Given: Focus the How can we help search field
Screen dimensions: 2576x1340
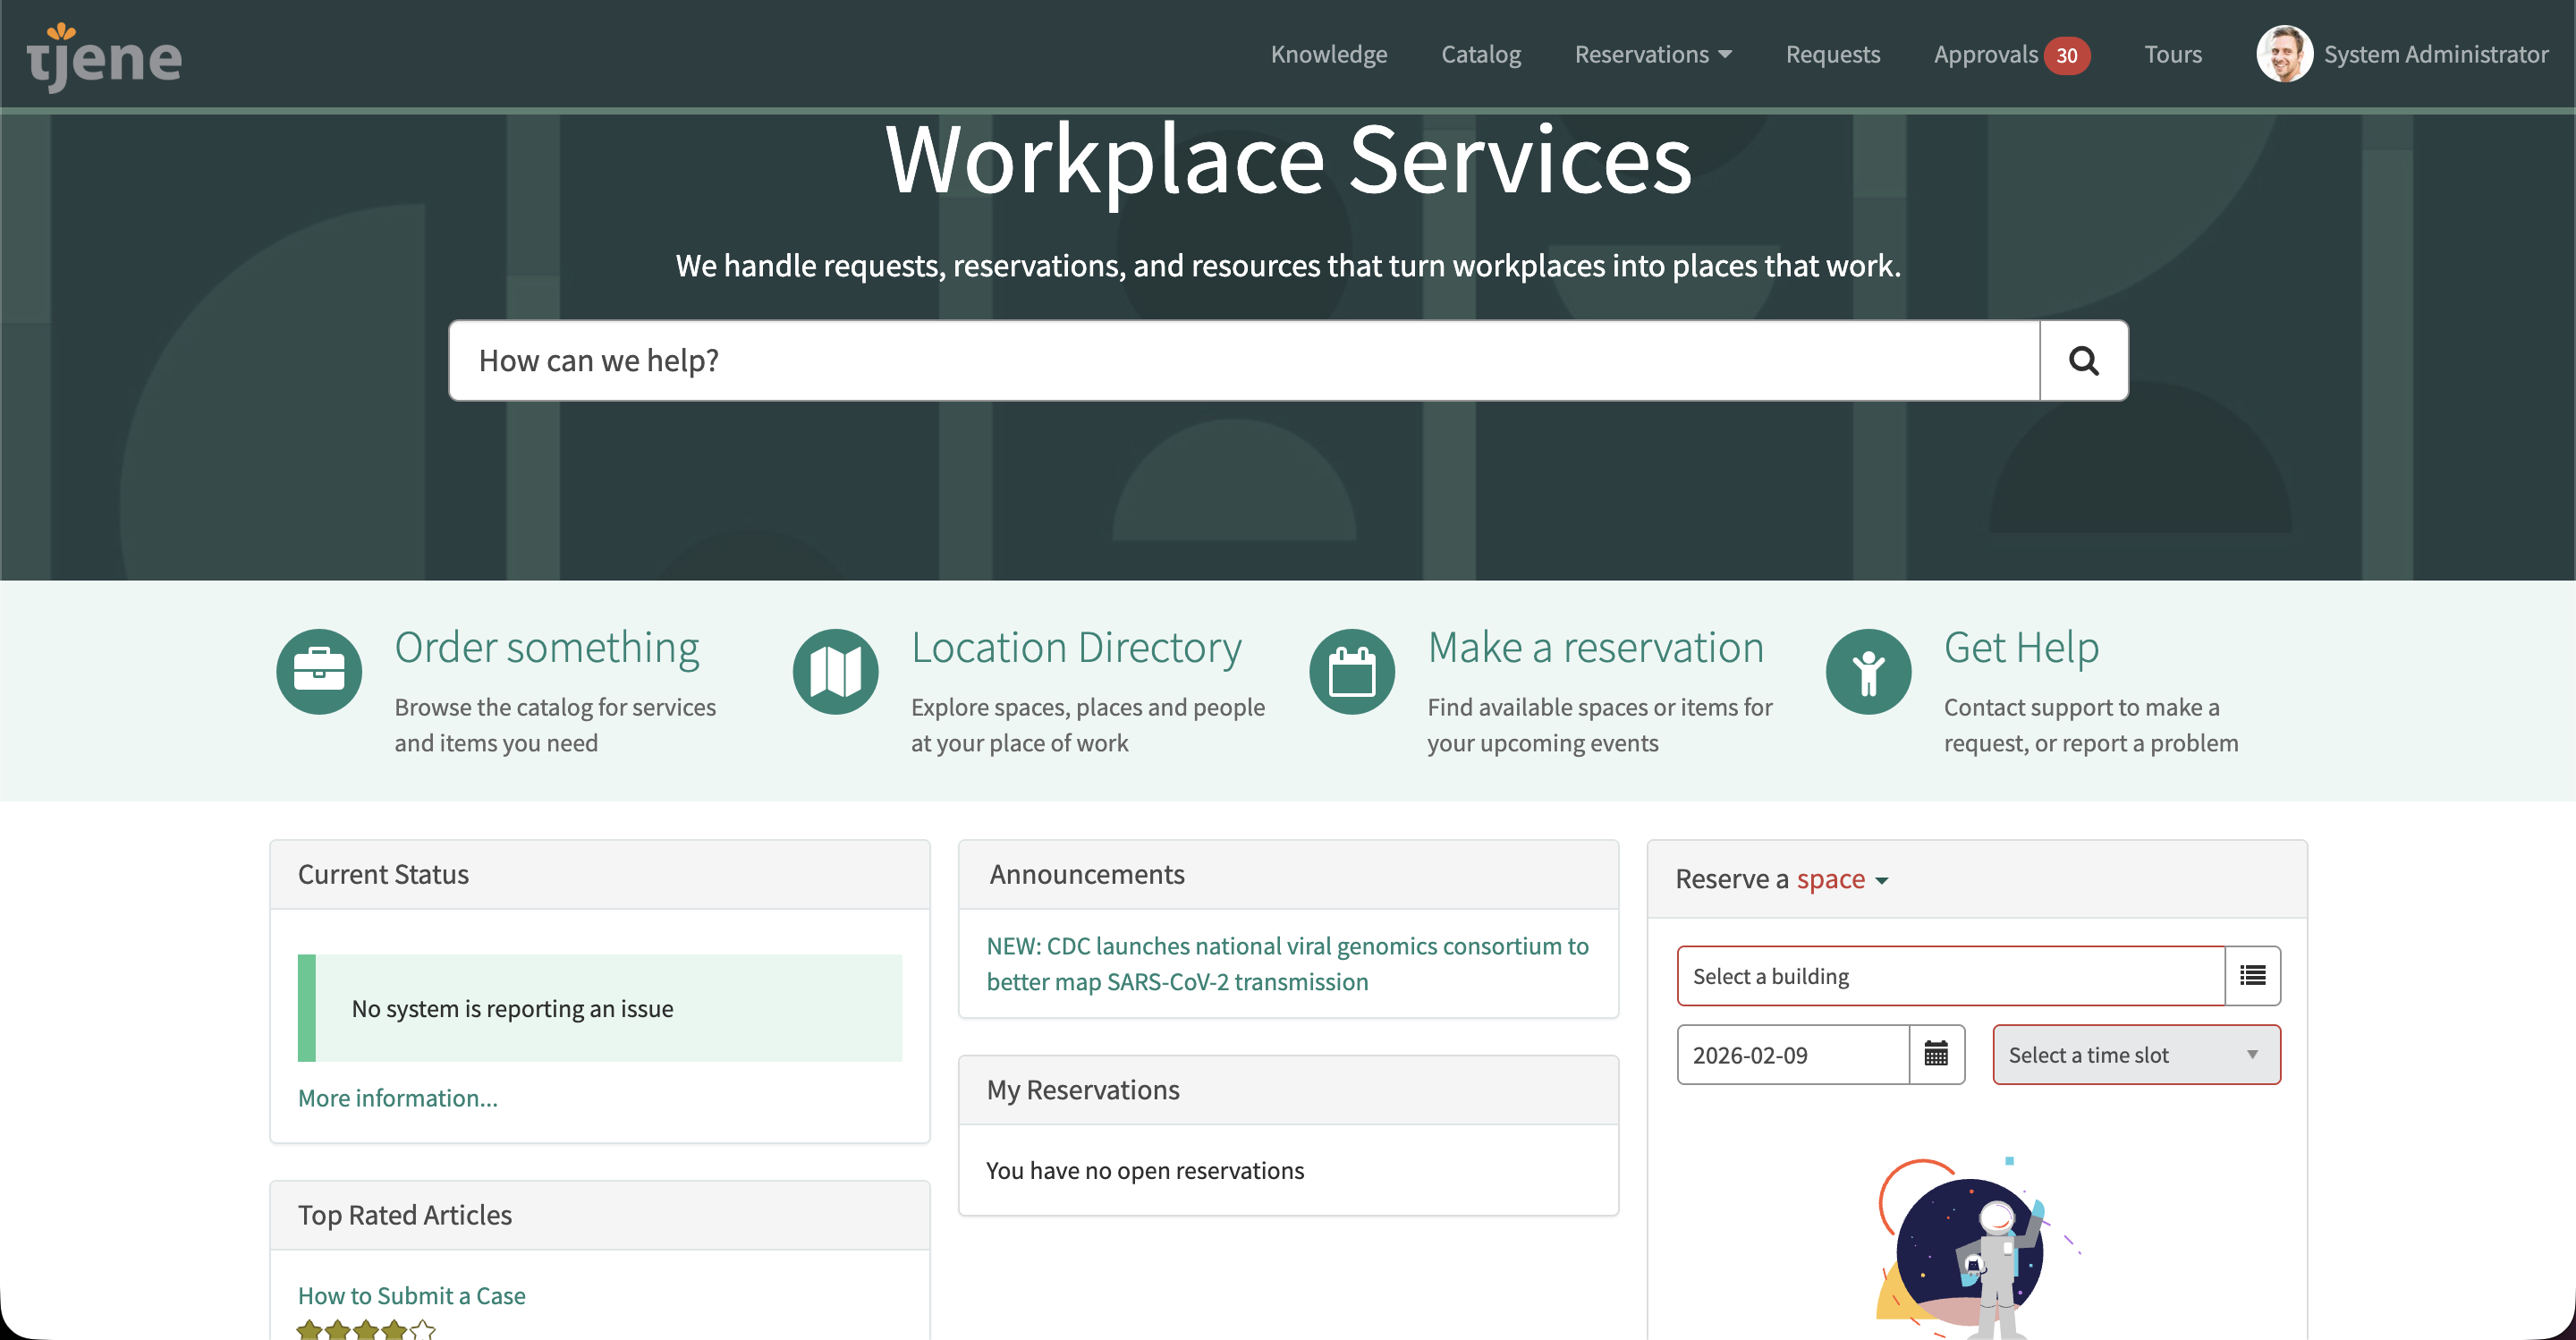Looking at the screenshot, I should pyautogui.click(x=1243, y=360).
